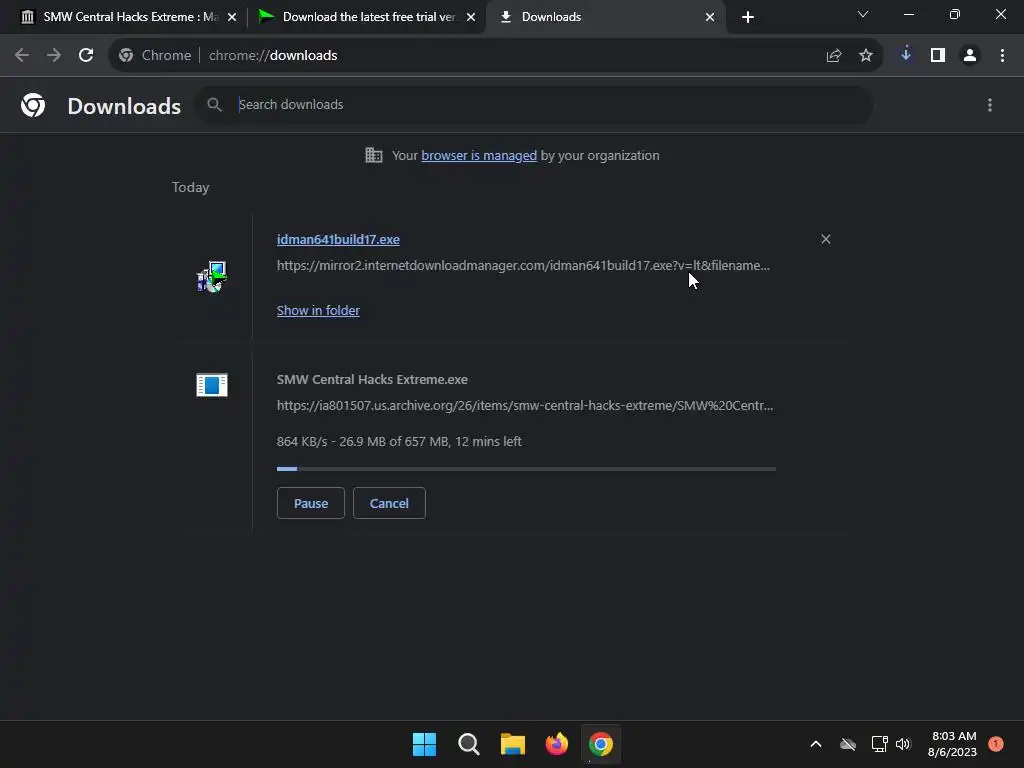Image resolution: width=1024 pixels, height=768 pixels.
Task: Bookmark this tab with star icon
Action: tap(866, 56)
